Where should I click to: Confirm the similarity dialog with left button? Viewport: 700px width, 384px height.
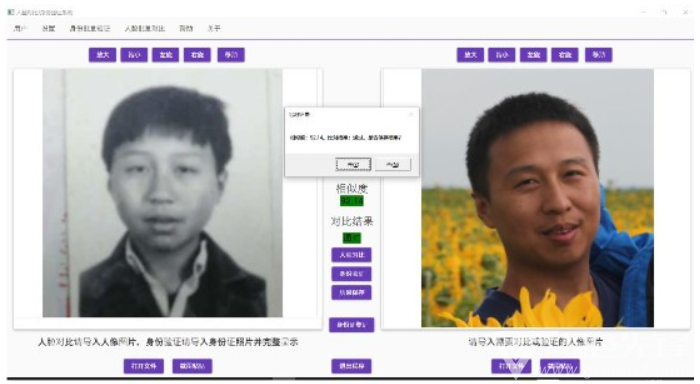click(x=353, y=165)
